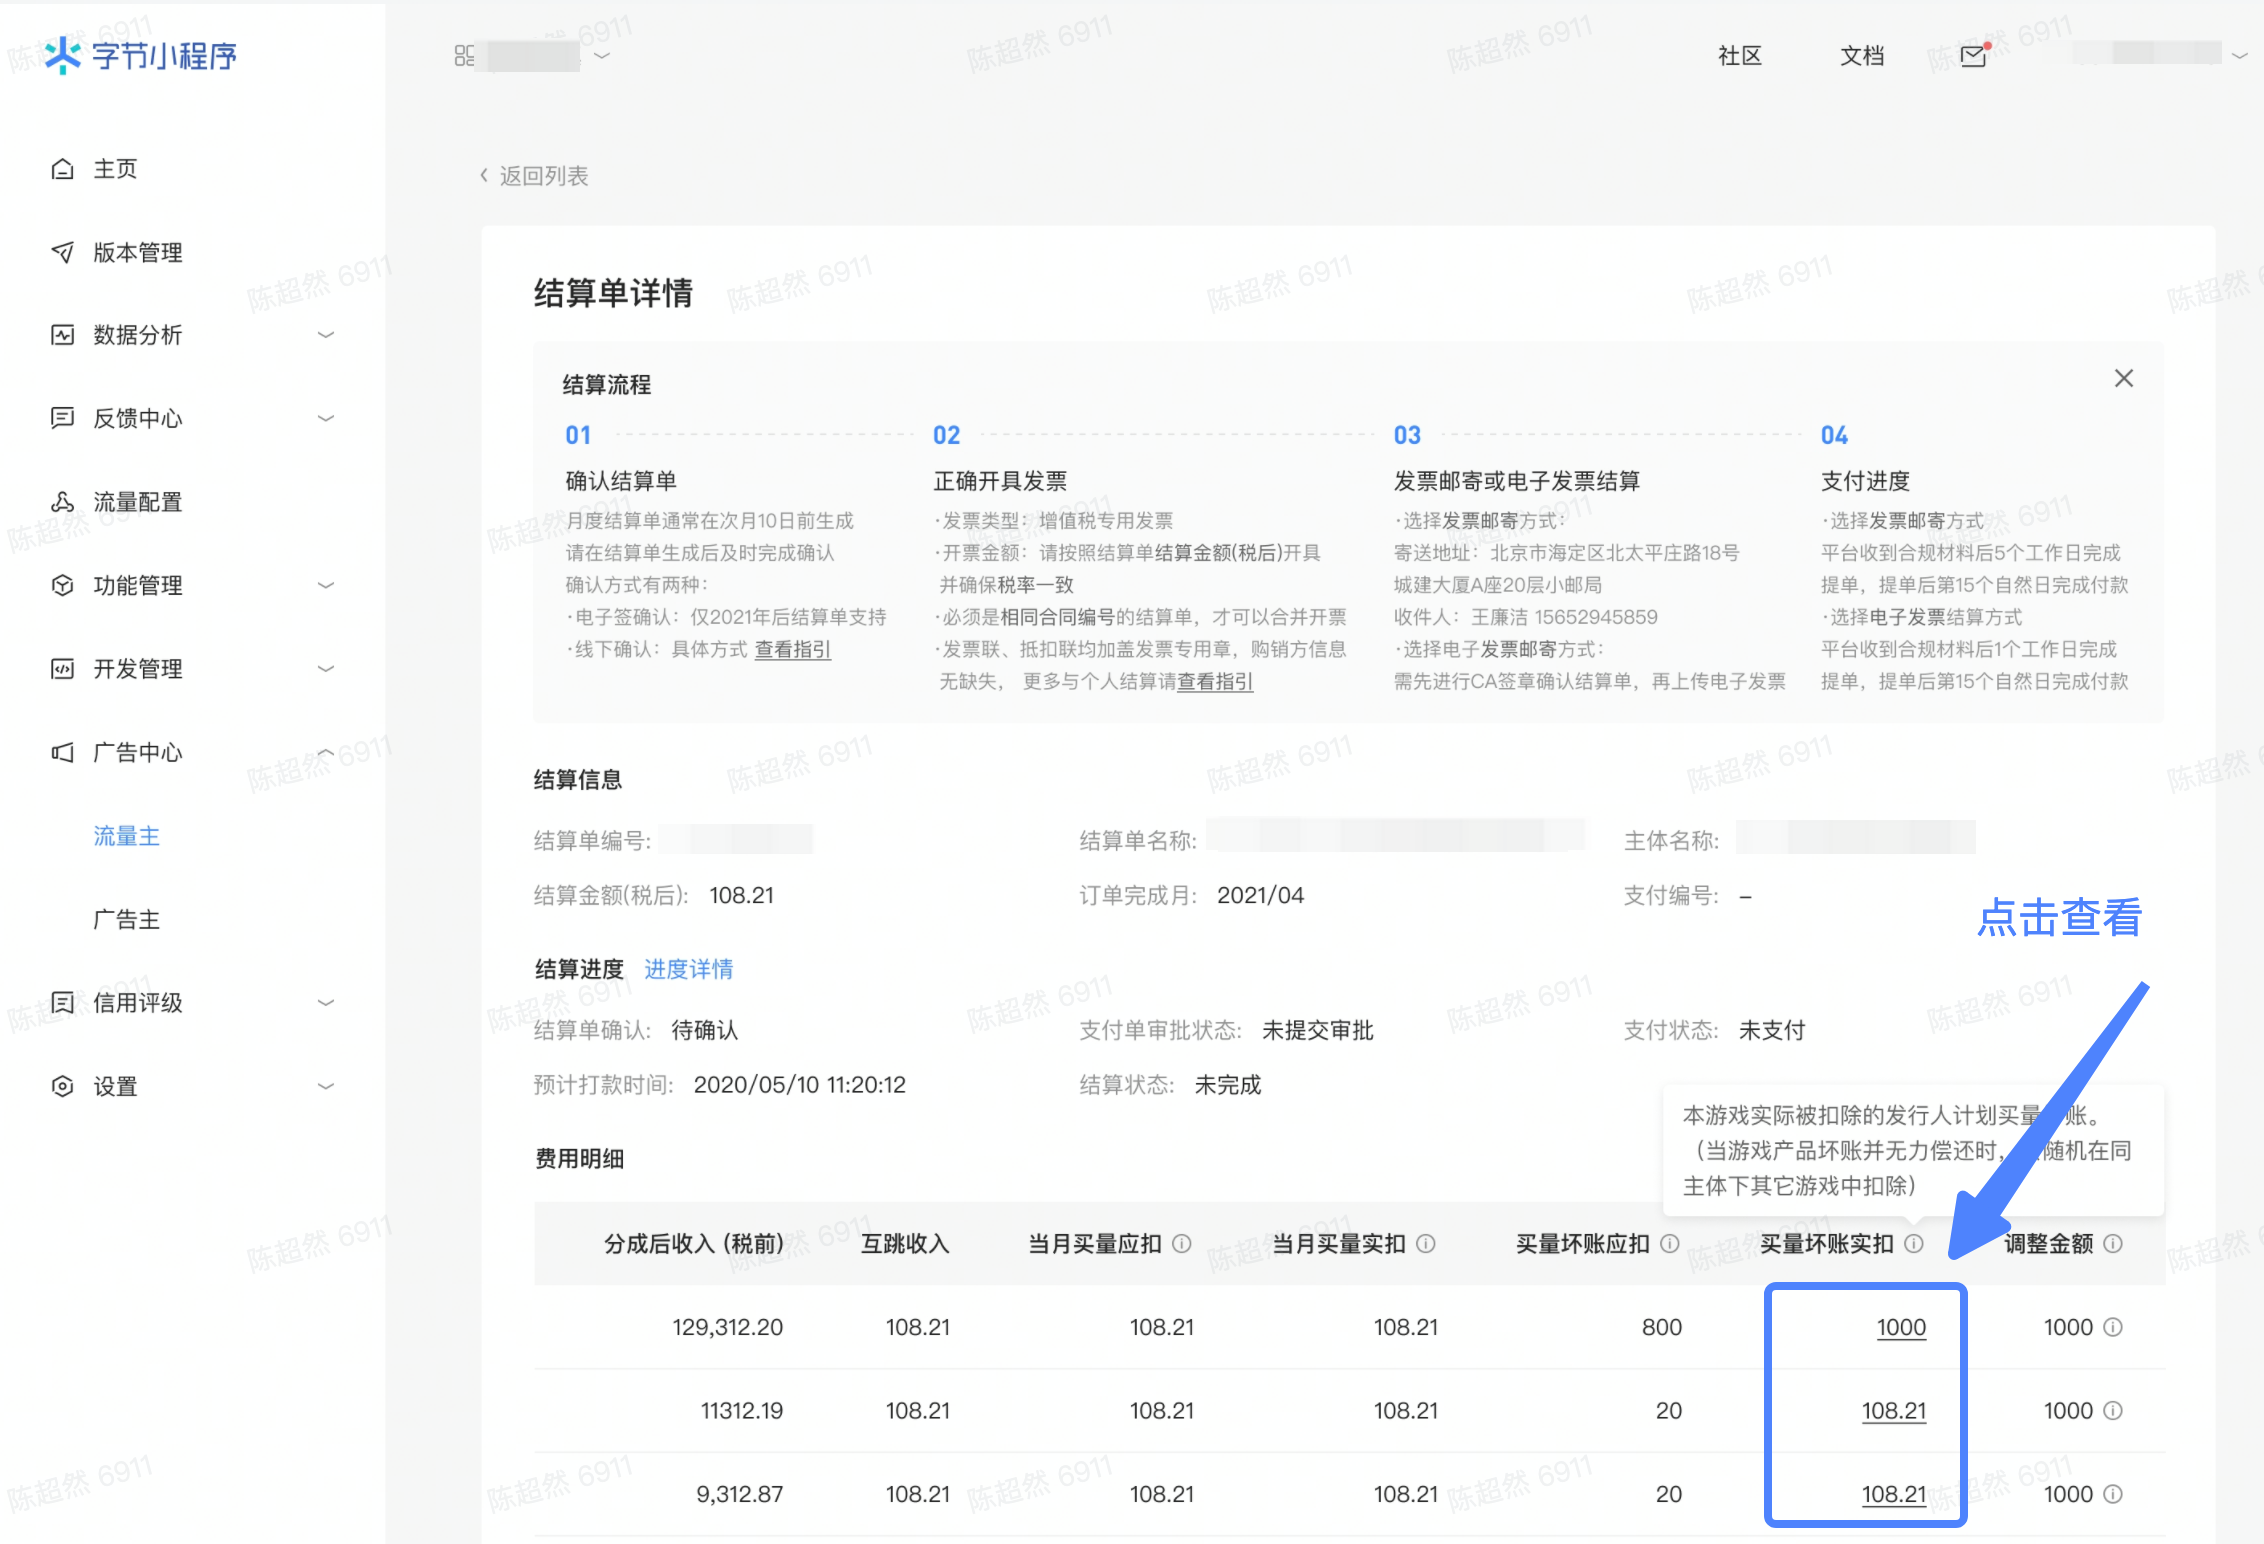Select 广告主 in the sidebar
The image size is (2264, 1544).
[x=127, y=919]
